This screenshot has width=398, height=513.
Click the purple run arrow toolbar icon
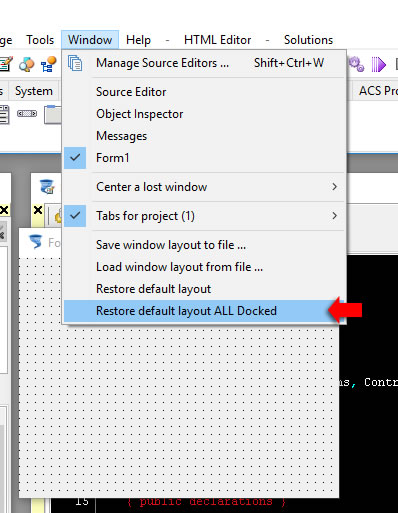378,64
